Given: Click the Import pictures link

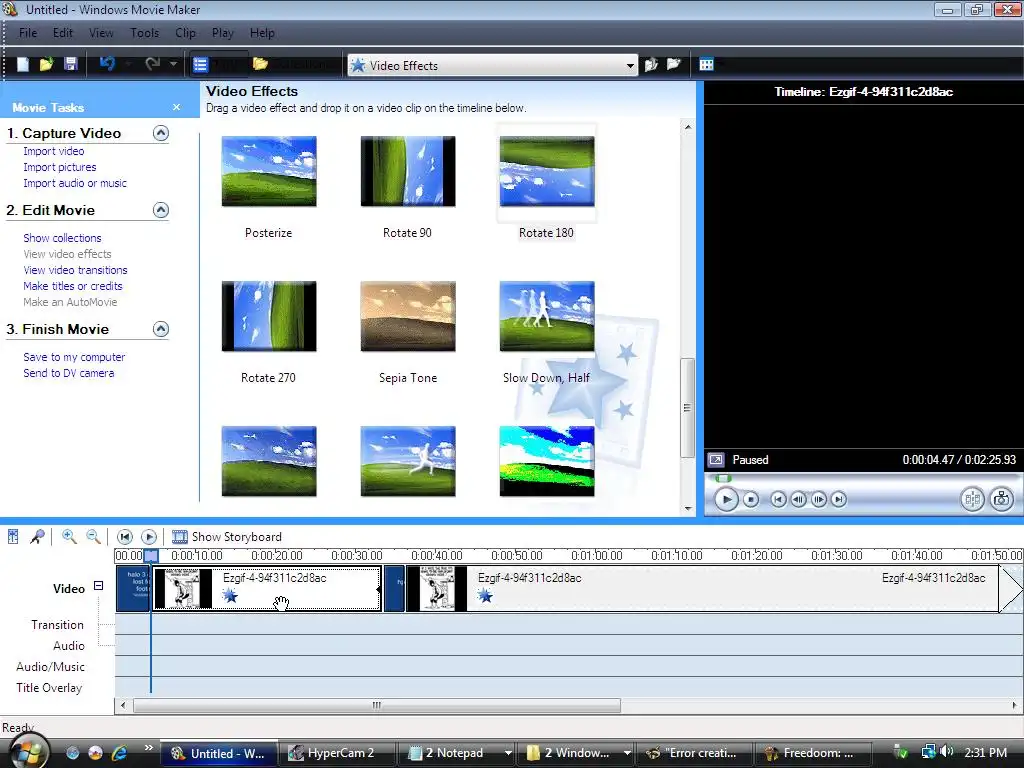Looking at the screenshot, I should pos(59,167).
